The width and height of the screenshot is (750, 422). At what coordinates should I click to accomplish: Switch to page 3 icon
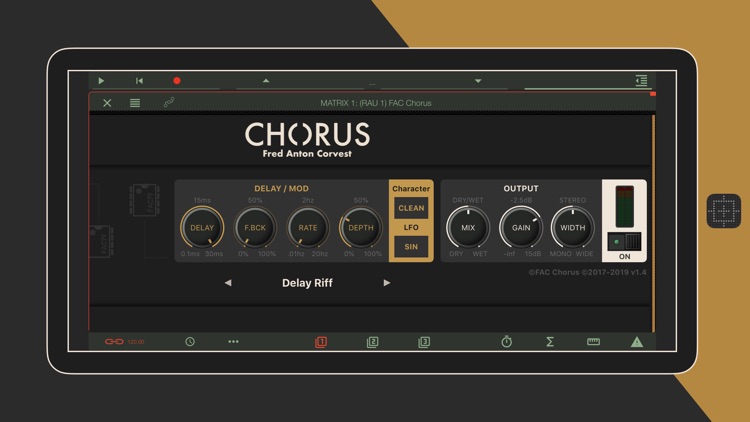point(424,342)
